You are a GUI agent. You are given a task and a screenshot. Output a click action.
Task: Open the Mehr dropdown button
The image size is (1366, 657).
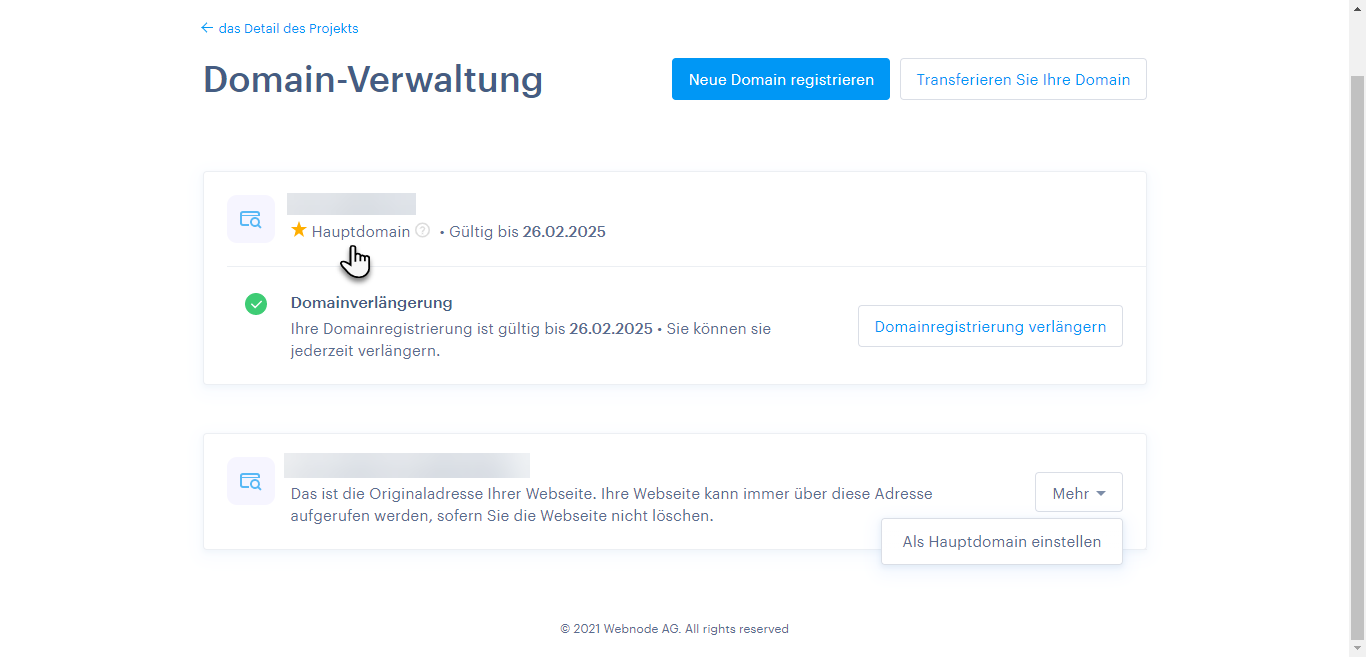coord(1078,493)
